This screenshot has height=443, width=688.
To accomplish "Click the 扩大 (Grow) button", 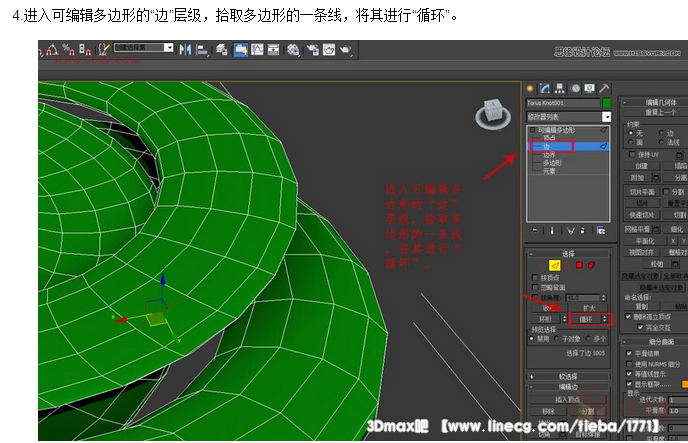I will pyautogui.click(x=589, y=308).
